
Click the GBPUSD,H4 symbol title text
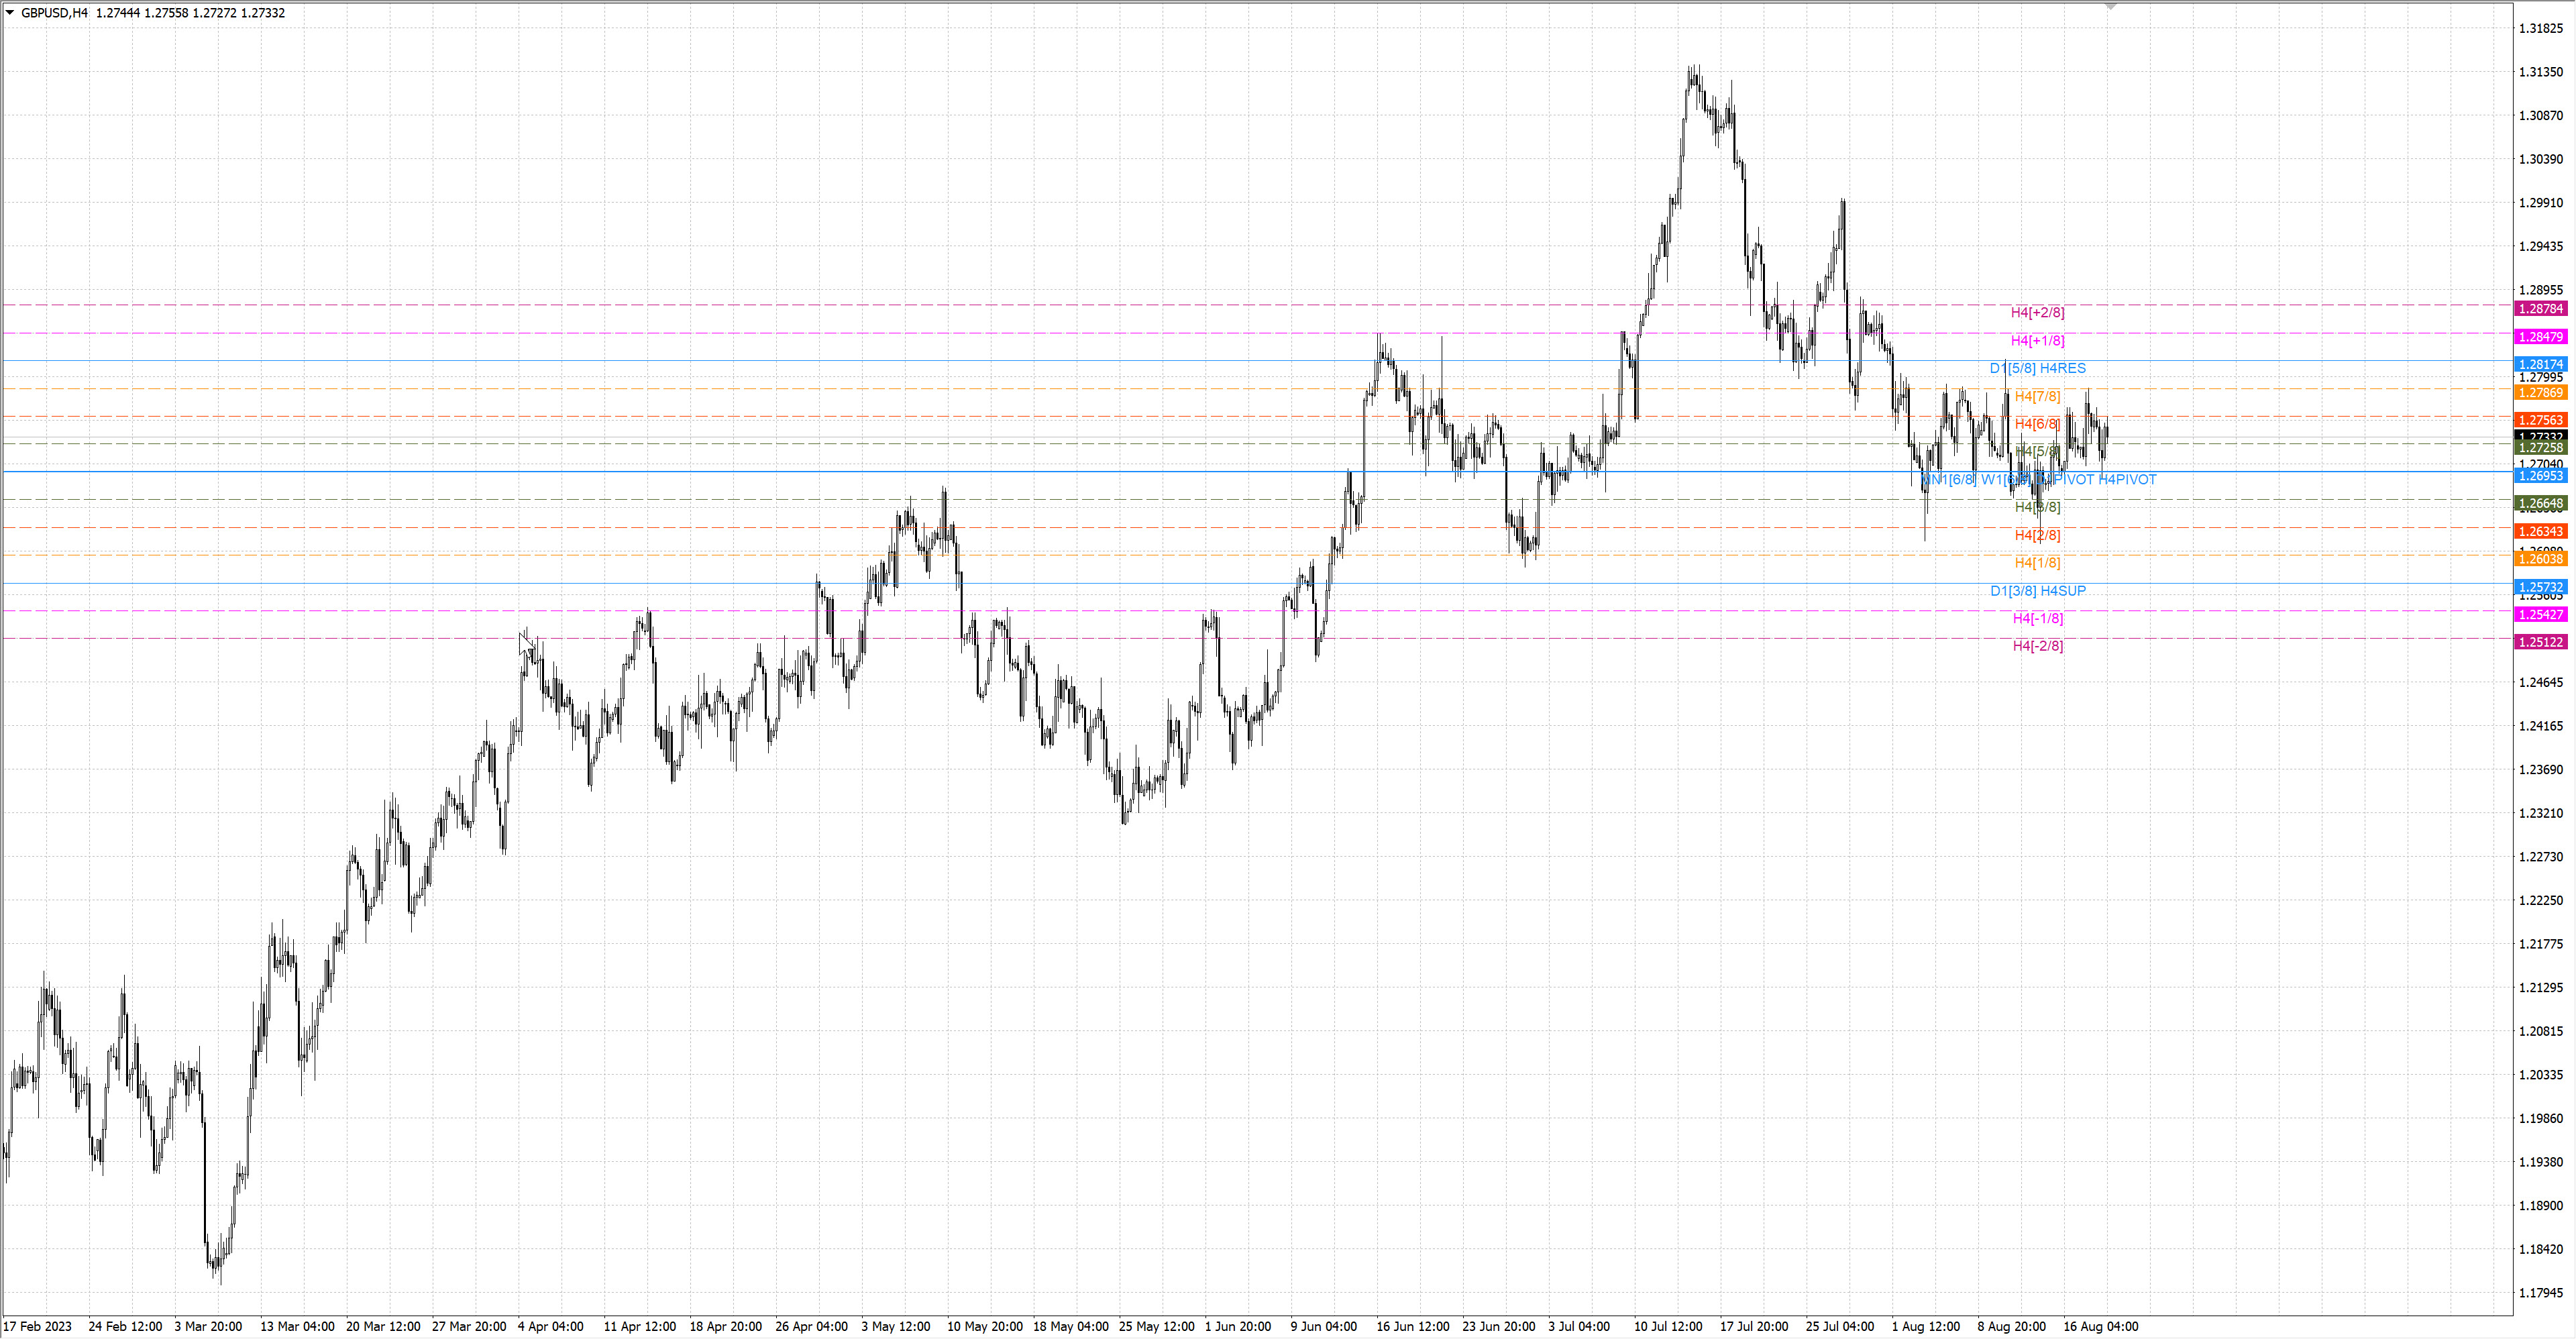click(x=54, y=13)
